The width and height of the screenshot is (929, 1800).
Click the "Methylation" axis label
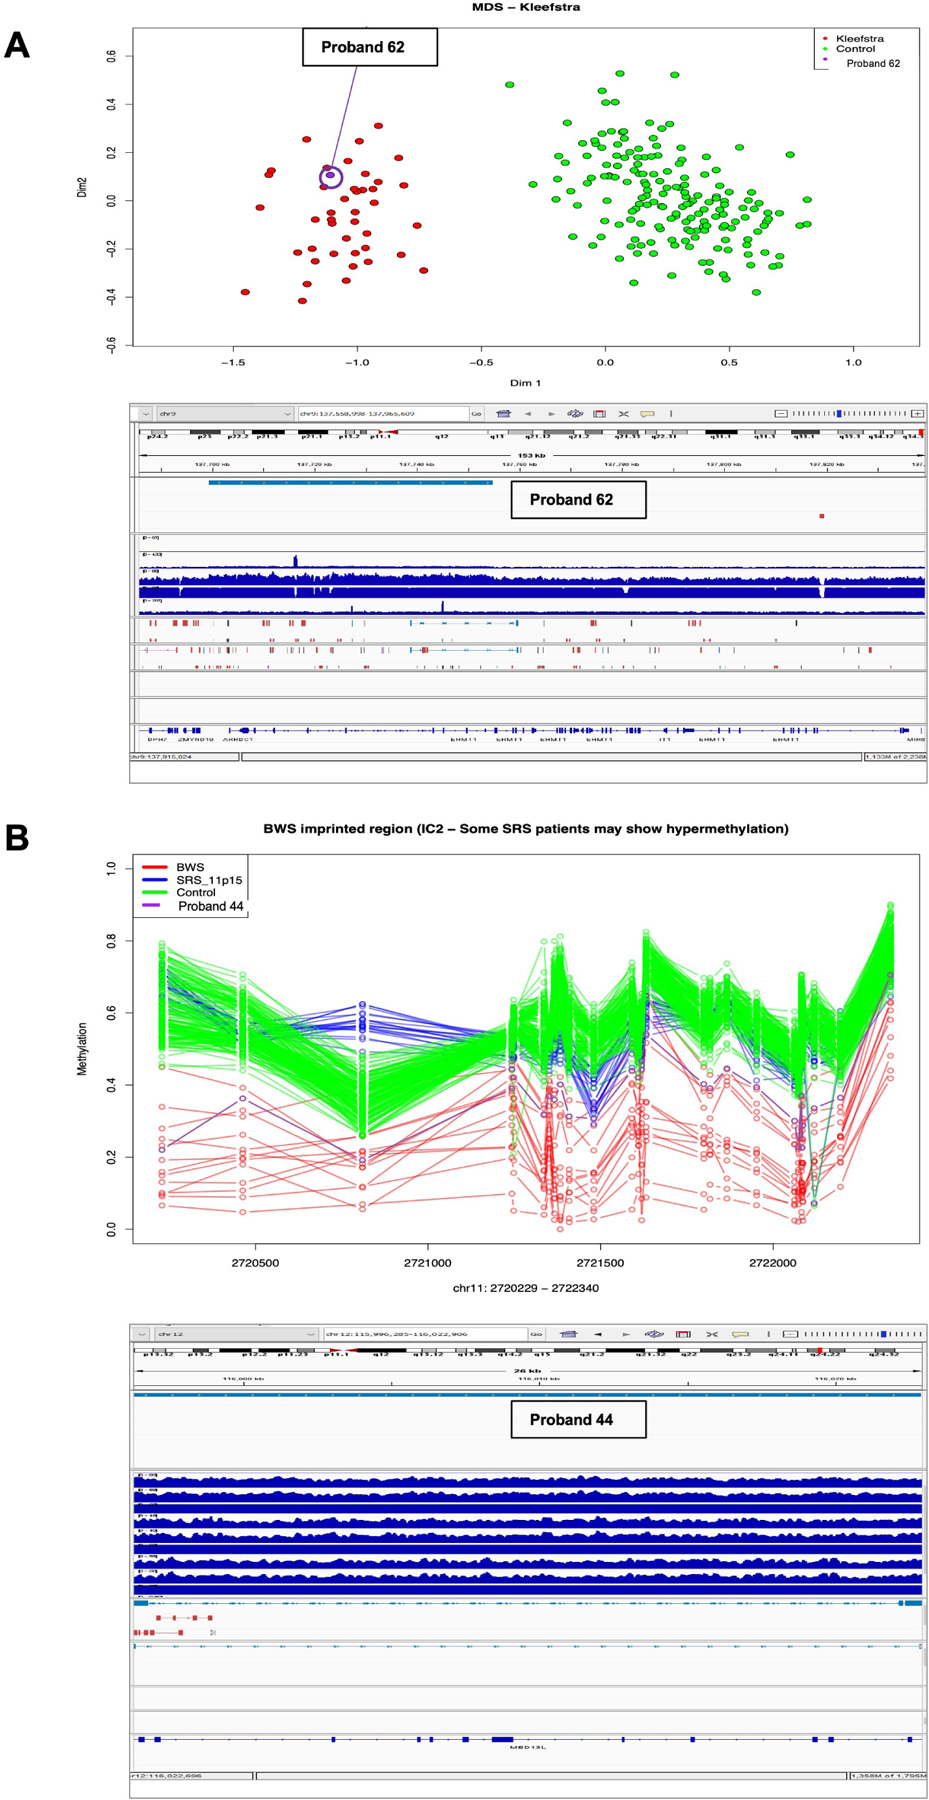click(82, 1048)
